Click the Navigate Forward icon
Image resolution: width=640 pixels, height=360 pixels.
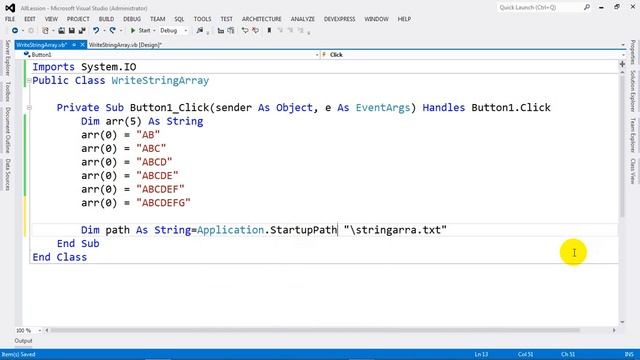pyautogui.click(x=31, y=31)
